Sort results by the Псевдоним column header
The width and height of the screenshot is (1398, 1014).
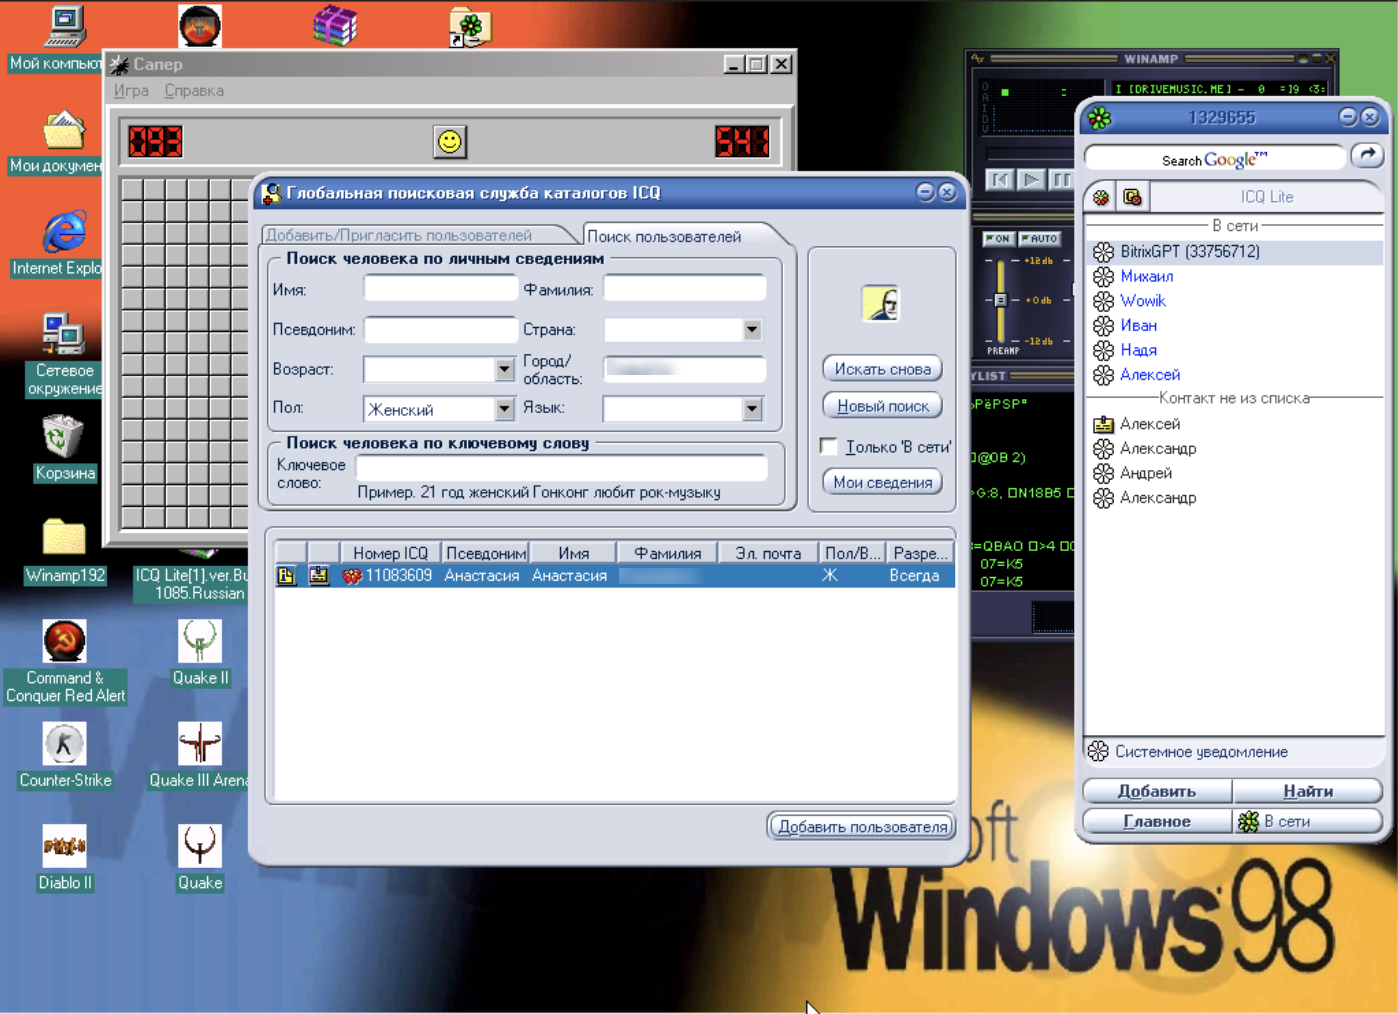[485, 553]
